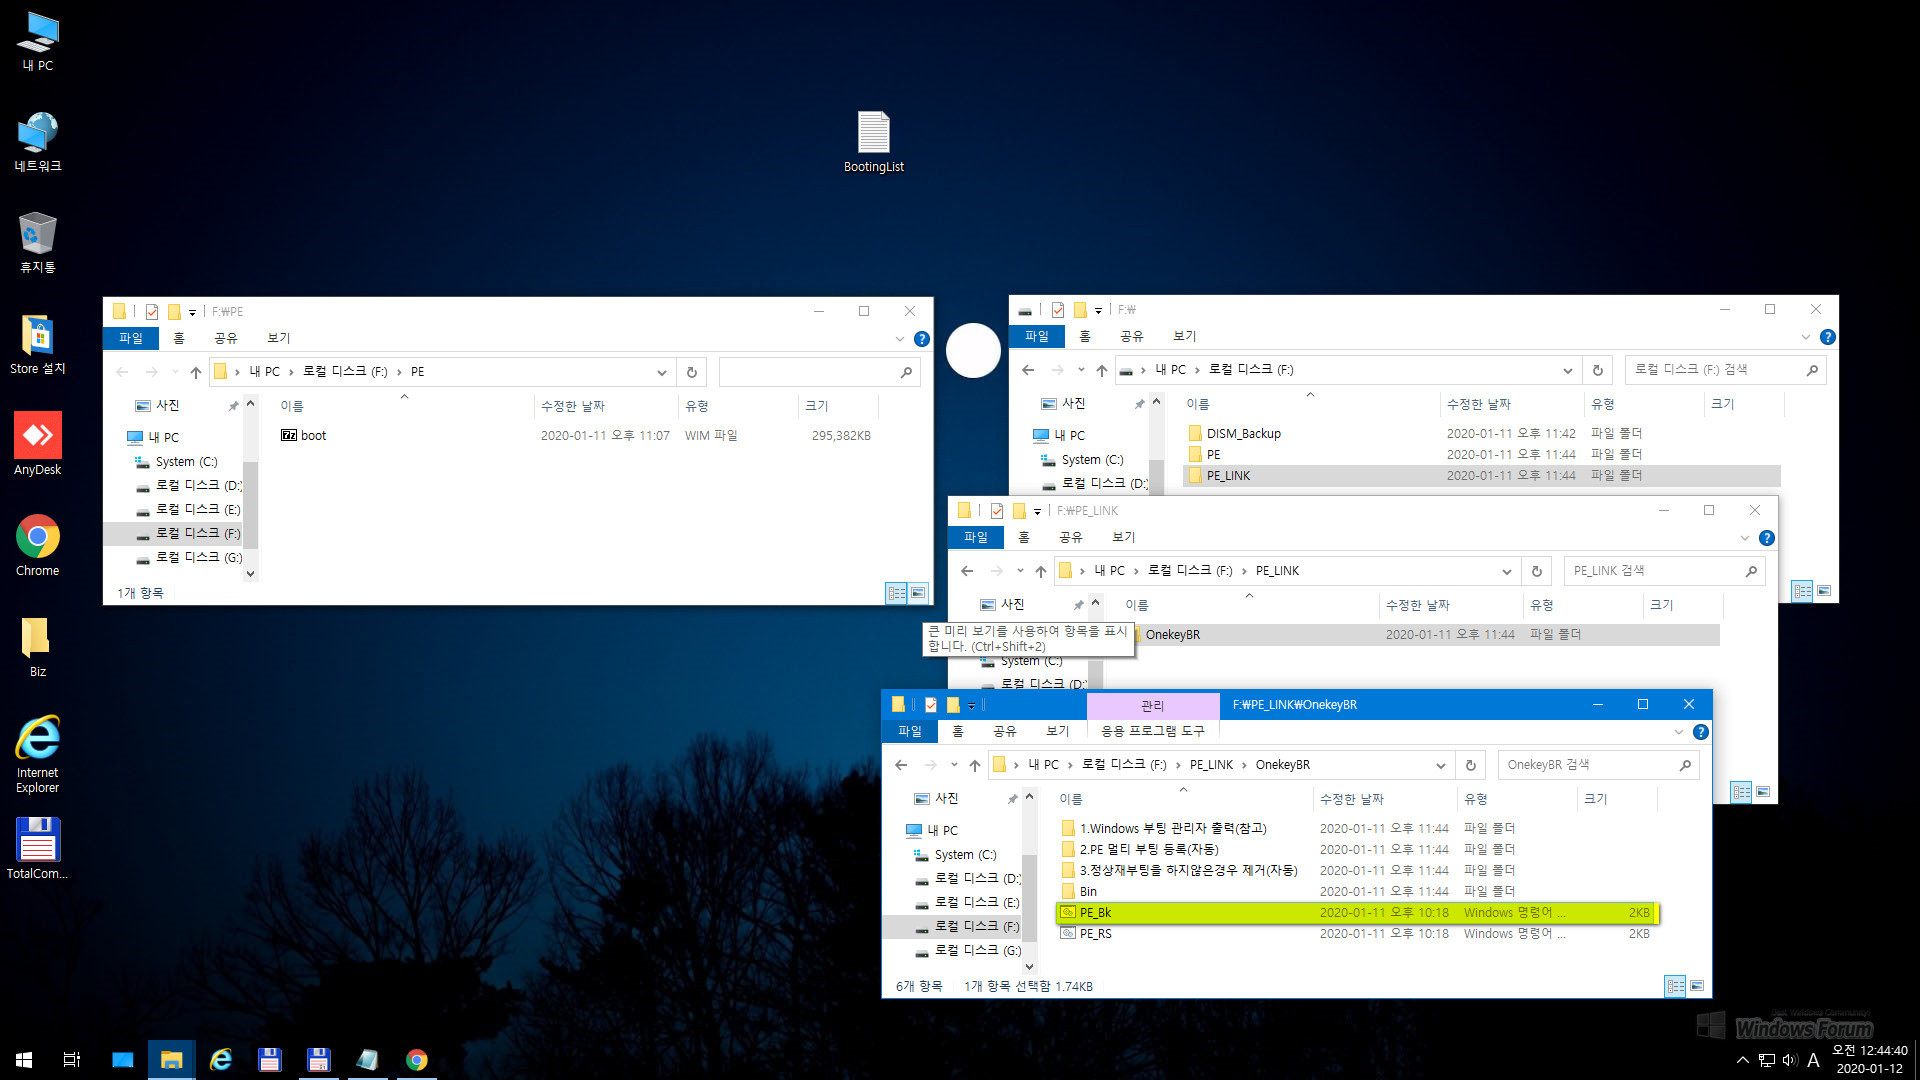Open the Chrome desktop shortcut
The width and height of the screenshot is (1920, 1080).
[x=38, y=545]
